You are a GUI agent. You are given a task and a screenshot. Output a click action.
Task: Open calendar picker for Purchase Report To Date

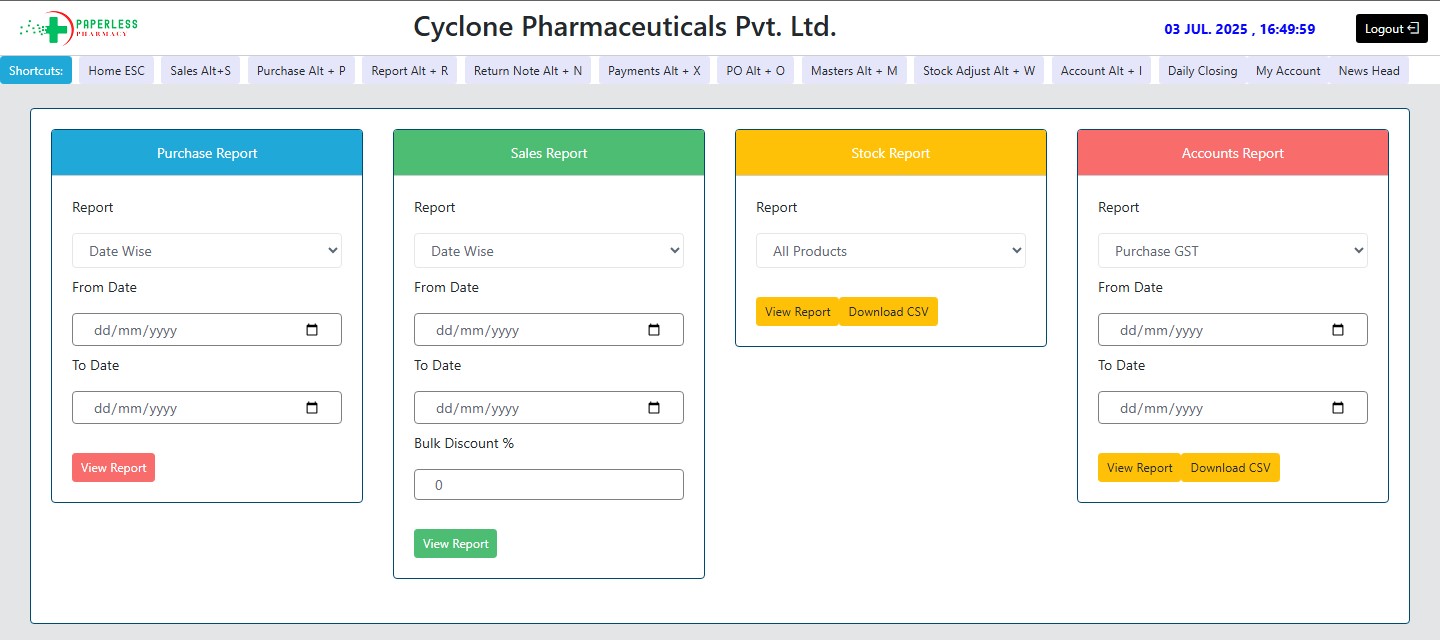point(311,408)
